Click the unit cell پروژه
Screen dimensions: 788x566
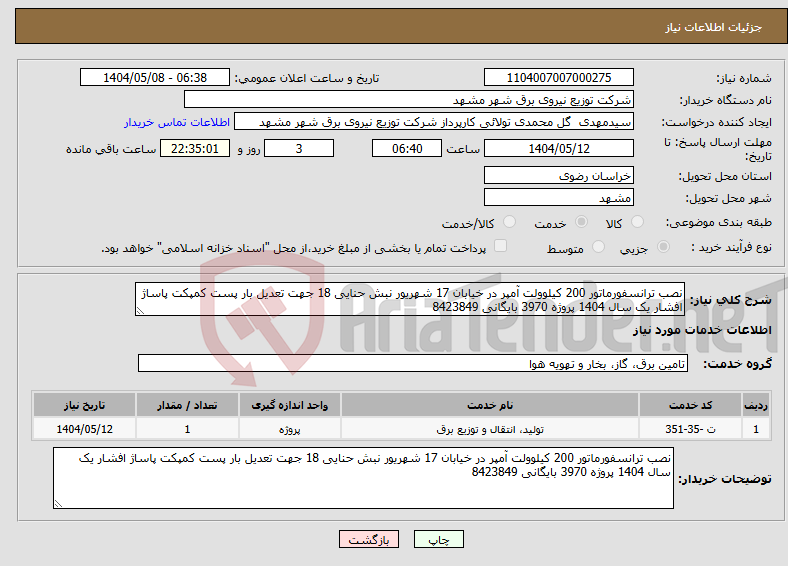coord(289,429)
